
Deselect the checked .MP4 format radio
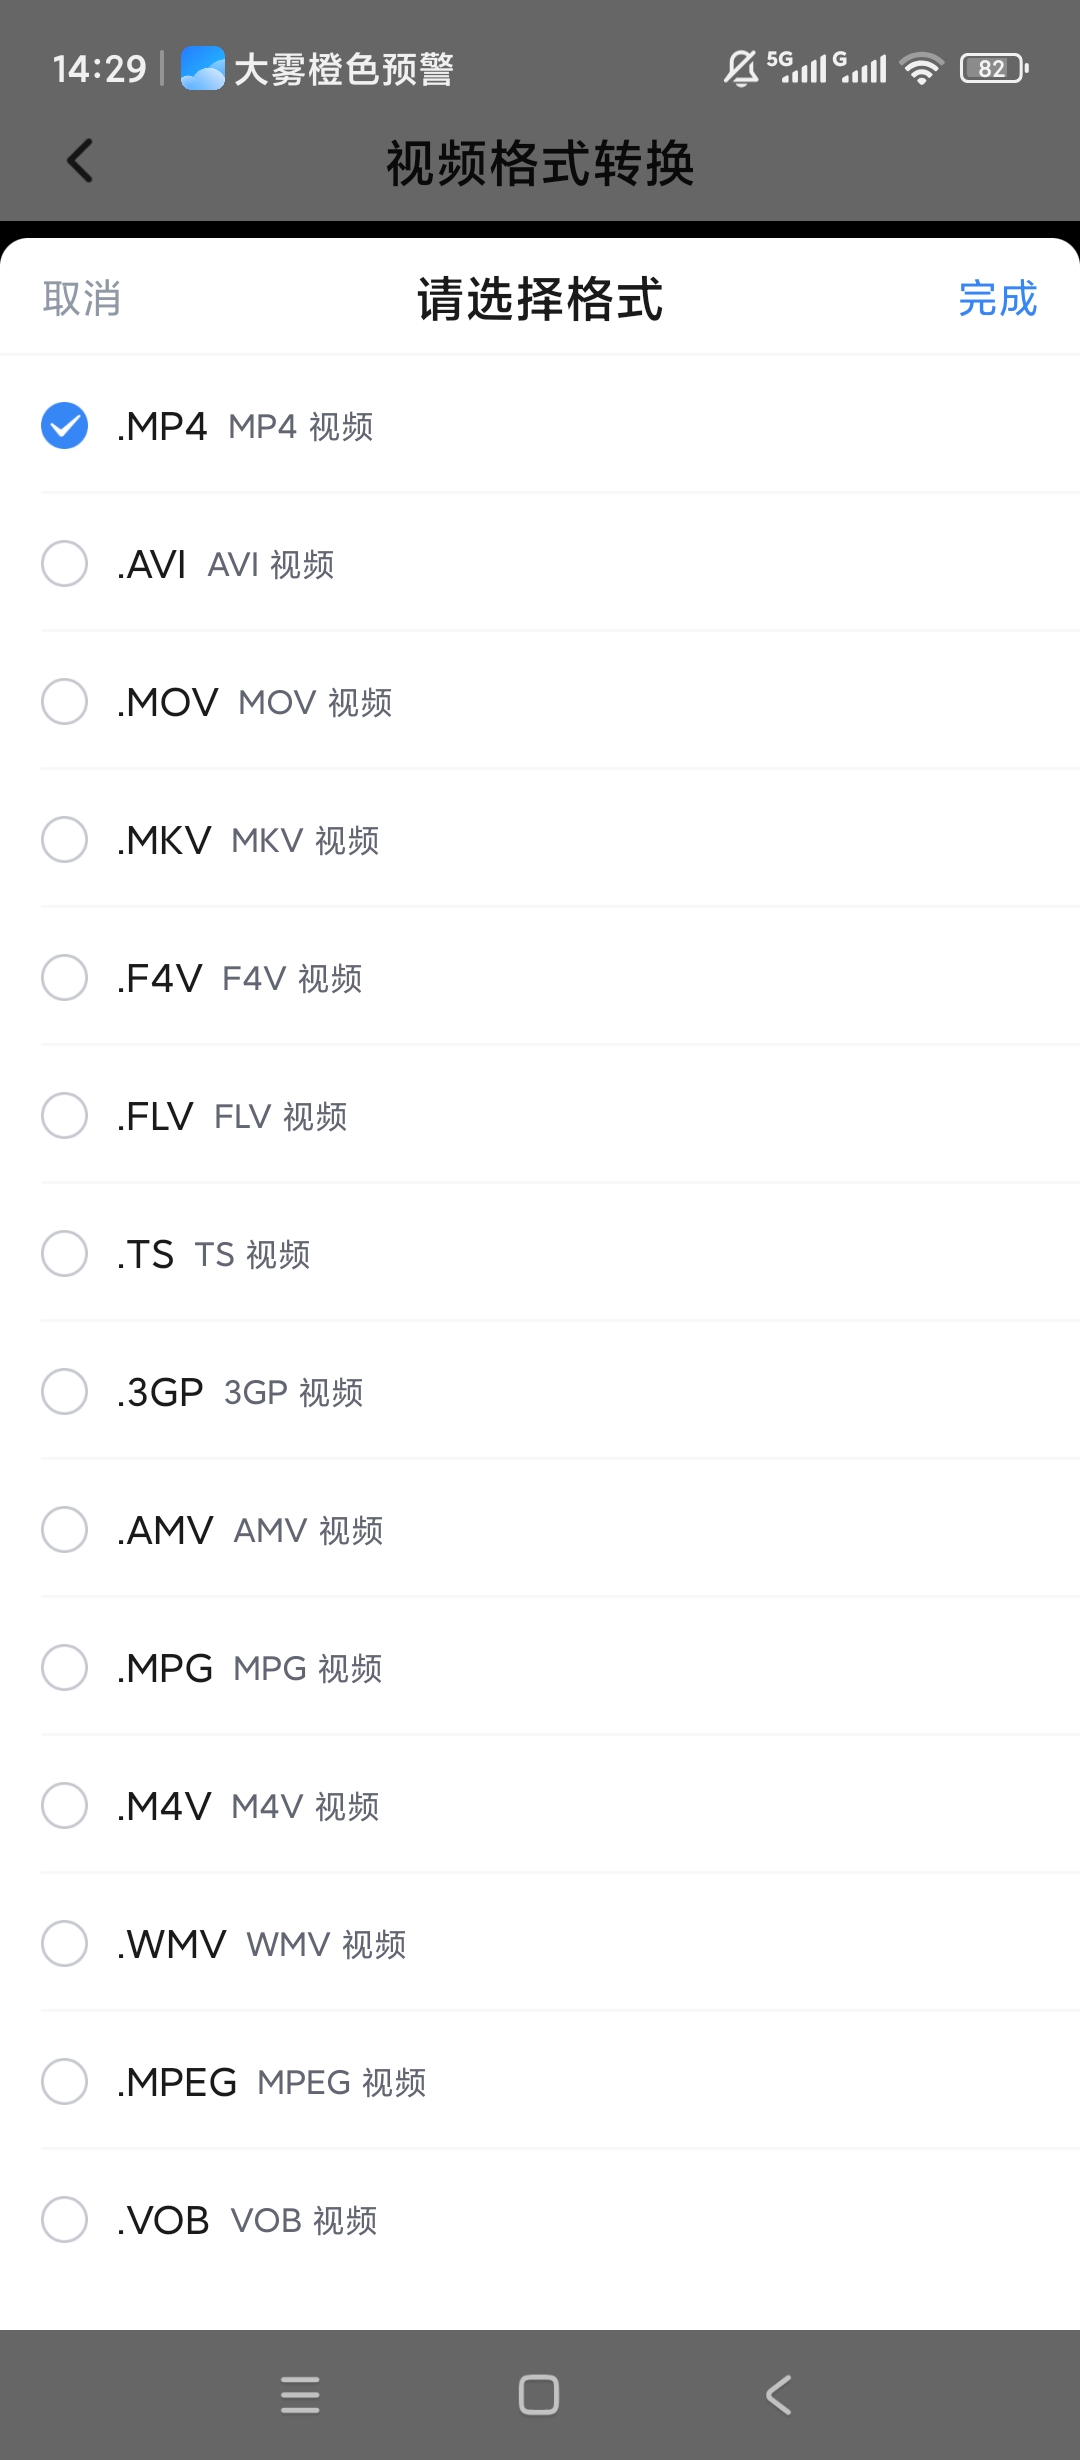point(64,426)
